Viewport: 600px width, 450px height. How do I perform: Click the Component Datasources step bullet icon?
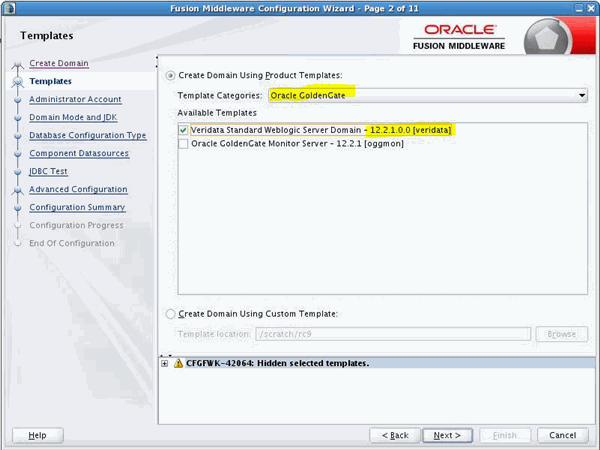[18, 154]
